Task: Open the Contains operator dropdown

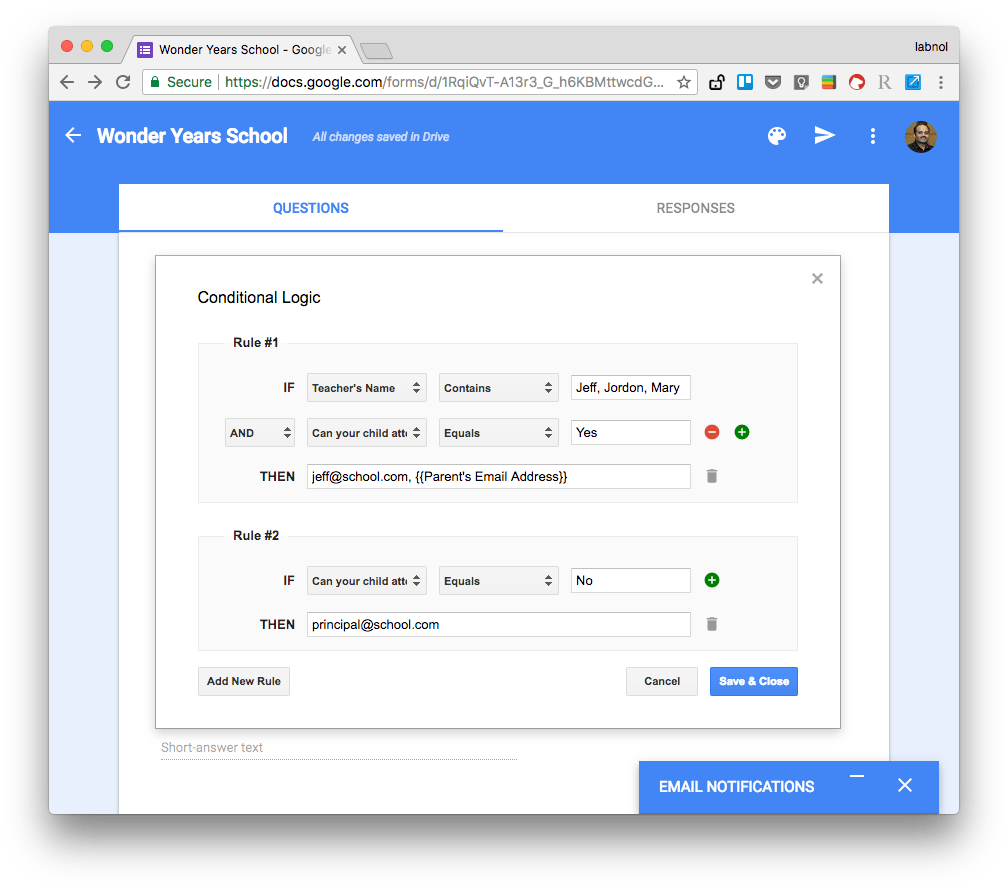Action: click(x=498, y=387)
